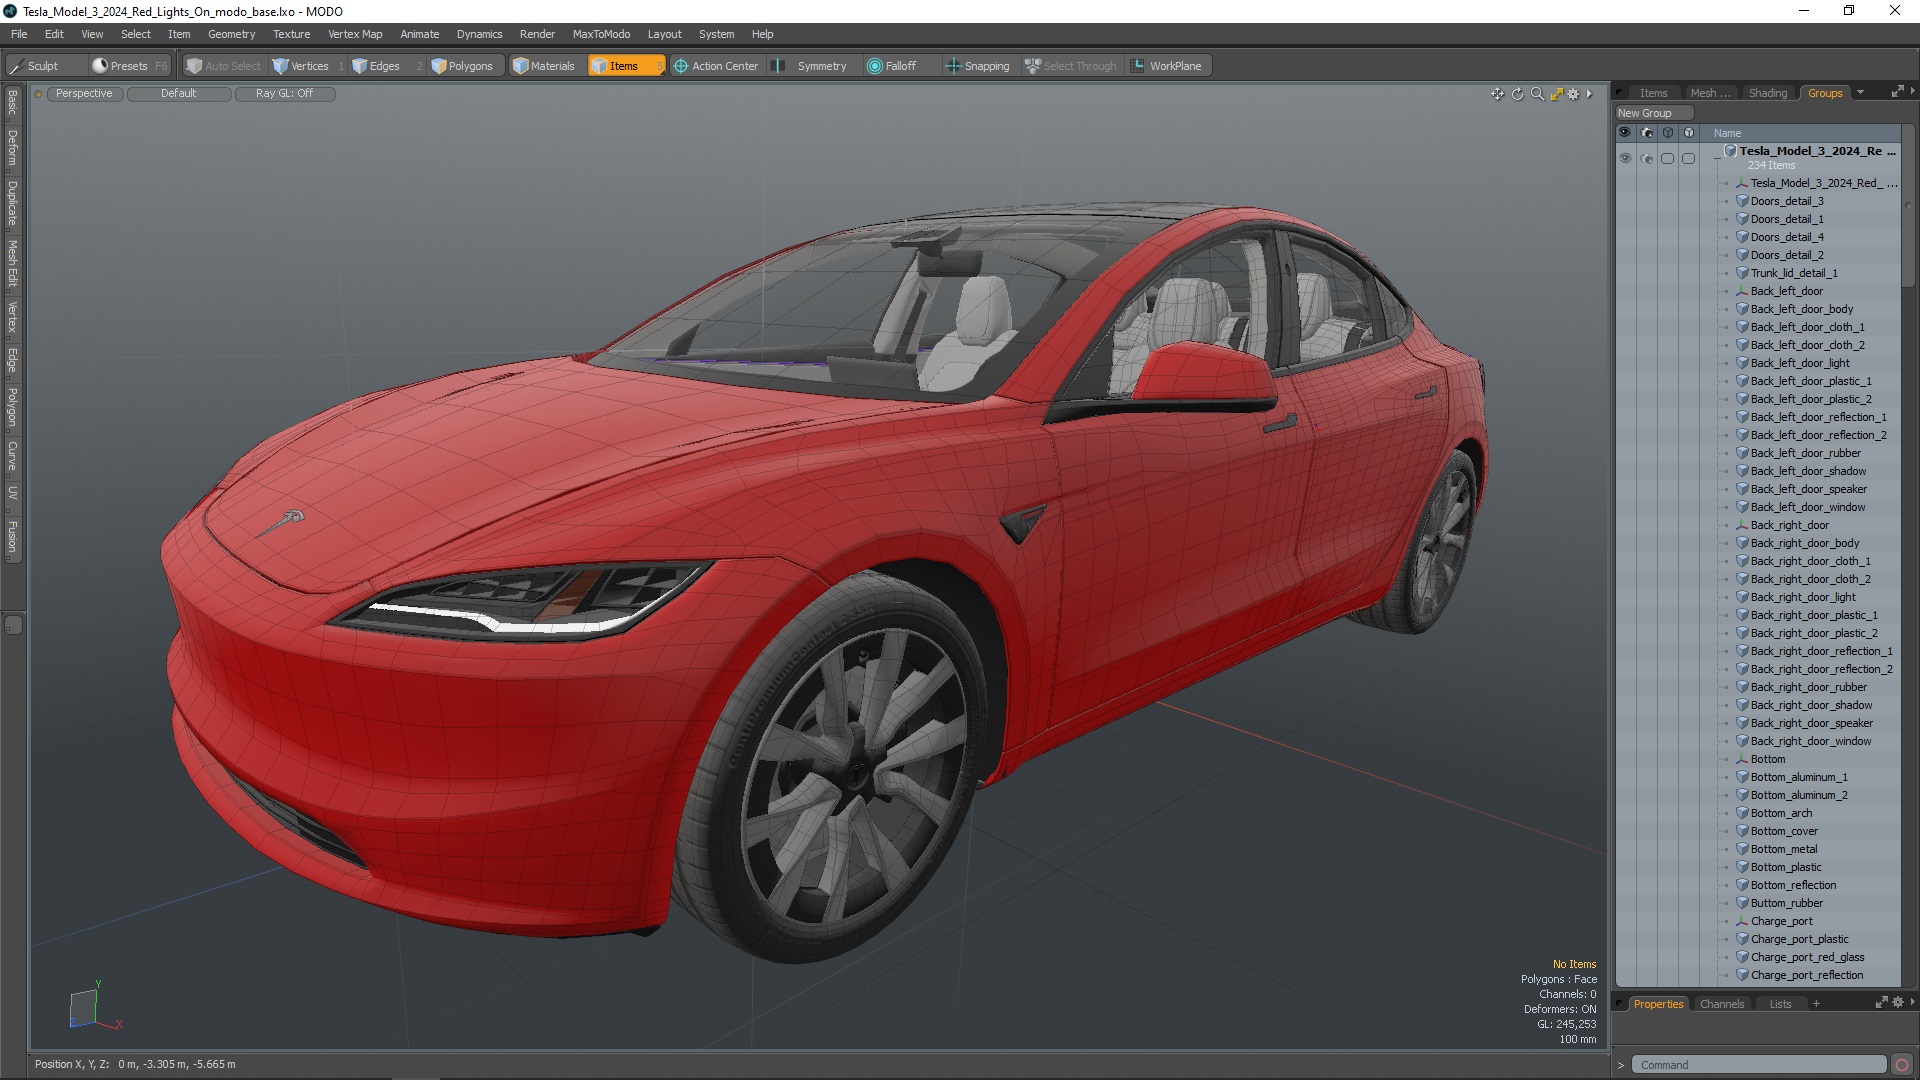The image size is (1920, 1080).
Task: Open the Geometry menu
Action: pyautogui.click(x=231, y=34)
